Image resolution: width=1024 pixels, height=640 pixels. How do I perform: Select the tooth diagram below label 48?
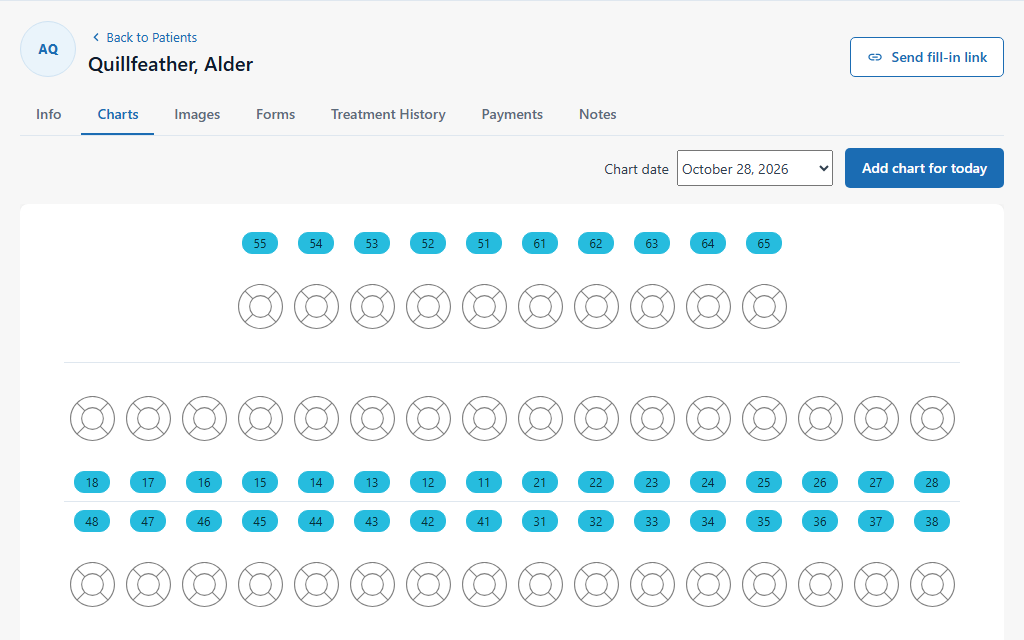click(x=92, y=584)
